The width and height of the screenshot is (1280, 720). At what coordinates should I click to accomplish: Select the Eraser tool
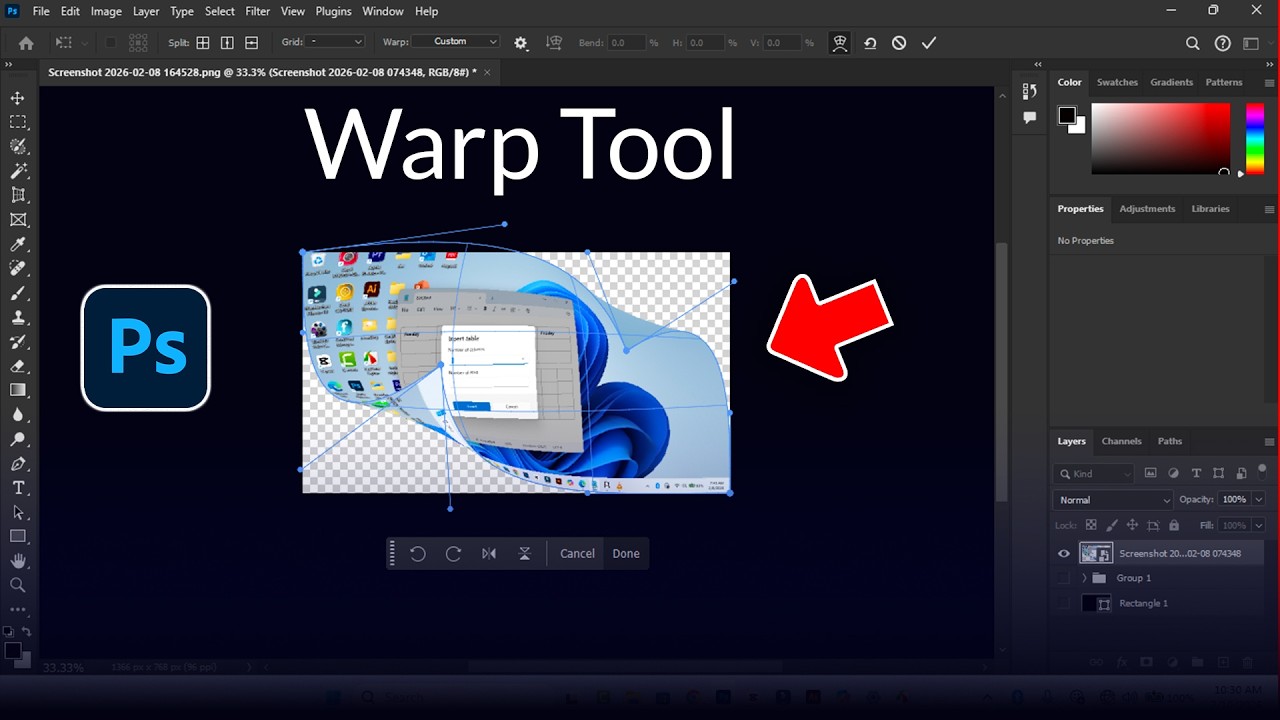click(x=18, y=366)
